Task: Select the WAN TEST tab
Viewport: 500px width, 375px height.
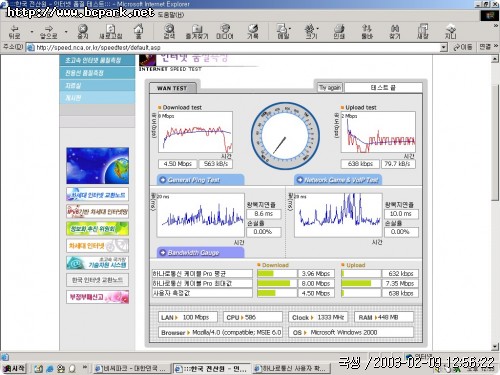Action: (172, 88)
